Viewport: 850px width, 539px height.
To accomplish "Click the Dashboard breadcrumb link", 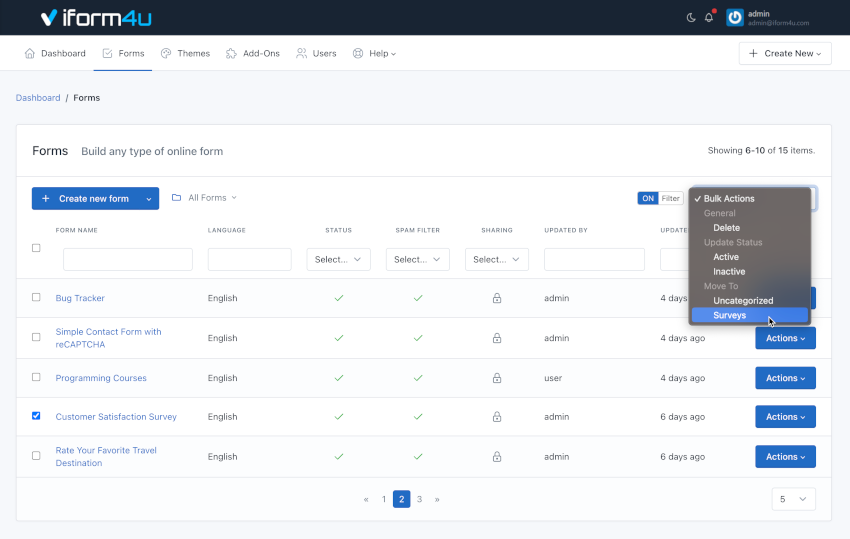I will pos(38,98).
